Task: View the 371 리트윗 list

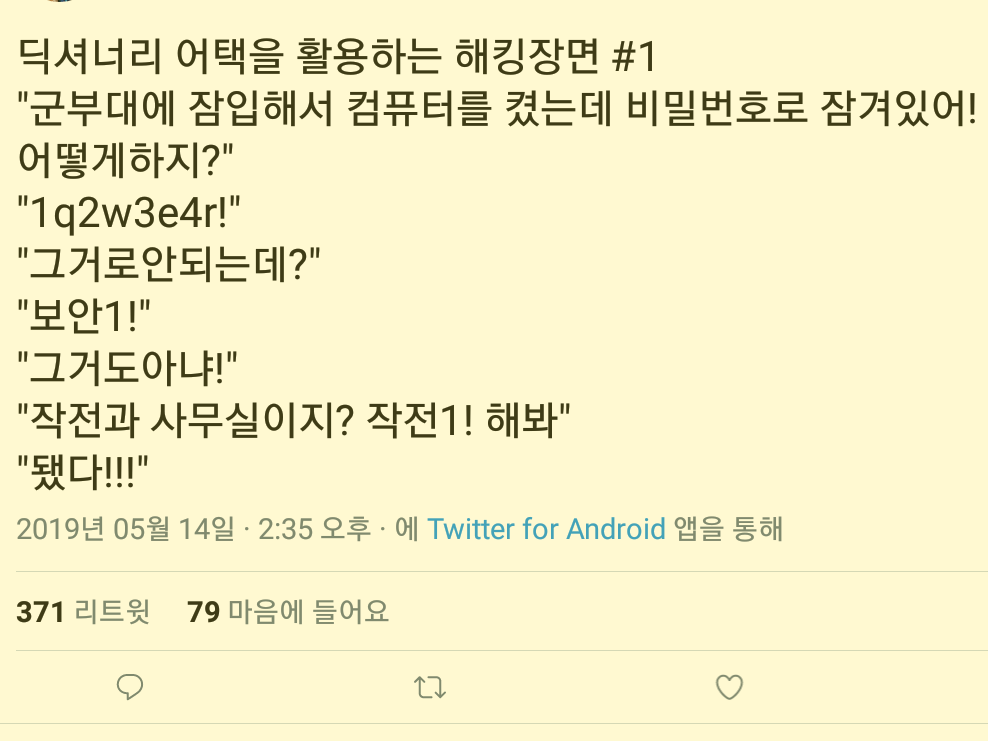Action: pos(83,611)
